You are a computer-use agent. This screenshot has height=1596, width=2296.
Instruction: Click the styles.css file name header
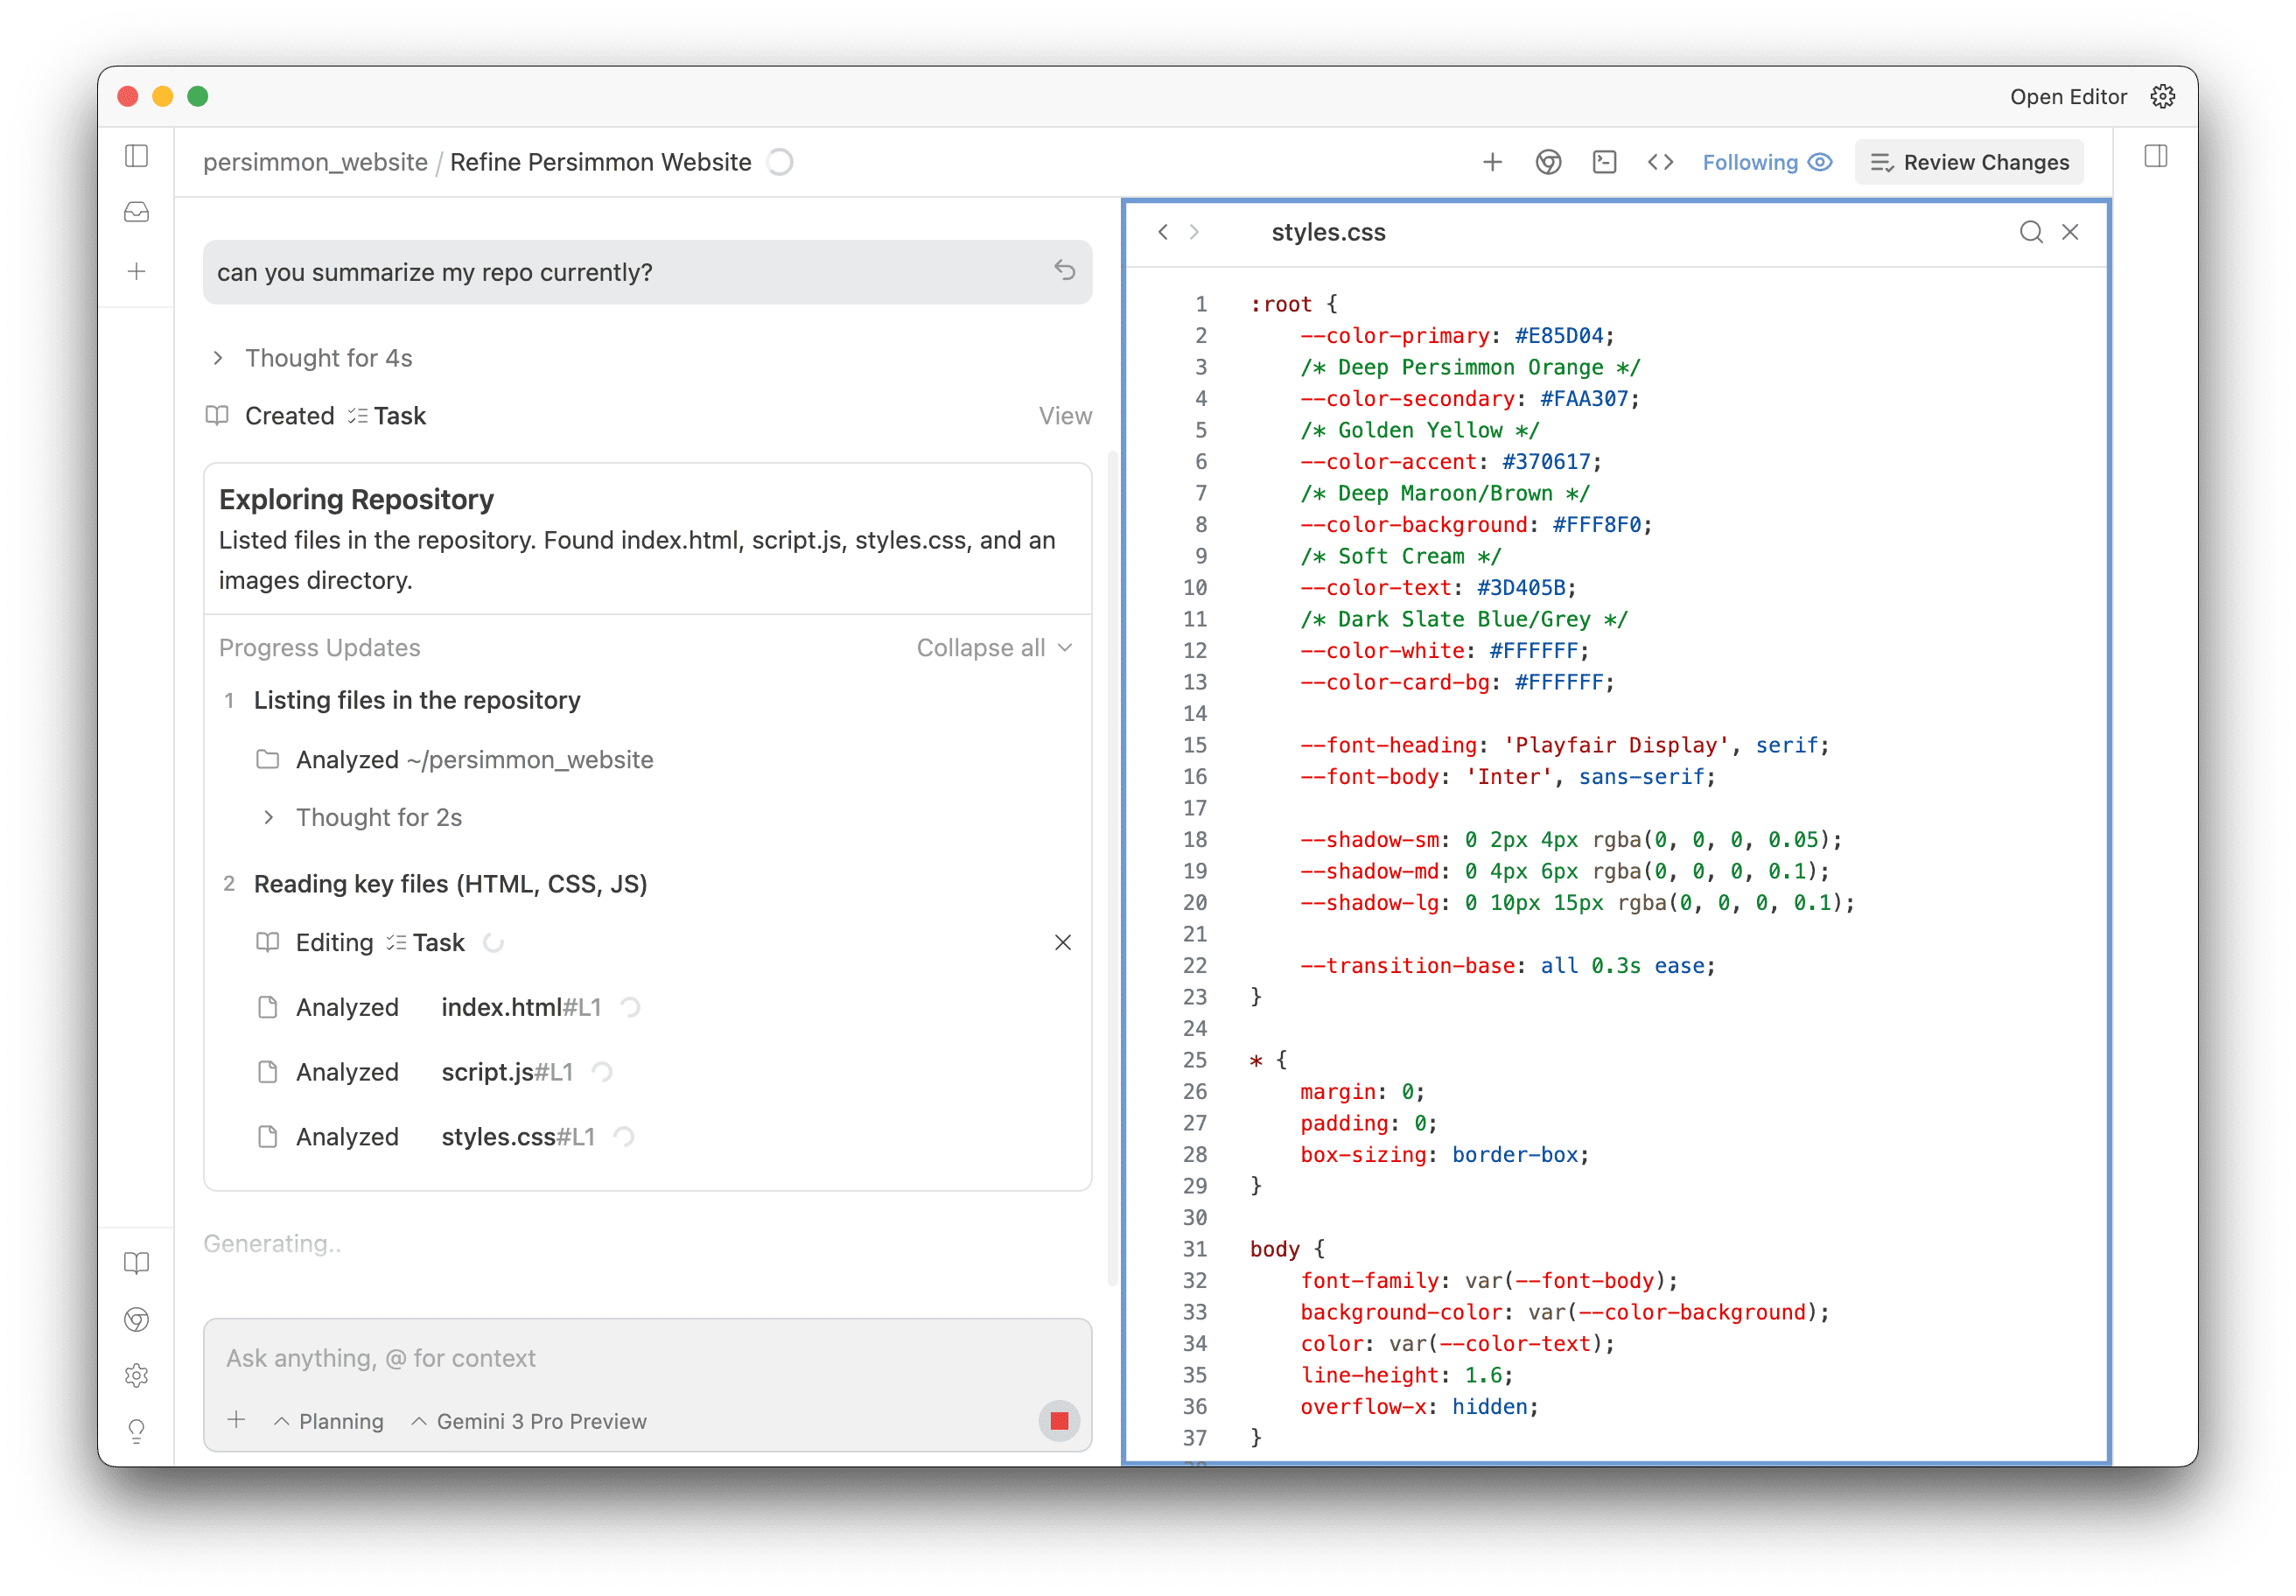[x=1328, y=232]
